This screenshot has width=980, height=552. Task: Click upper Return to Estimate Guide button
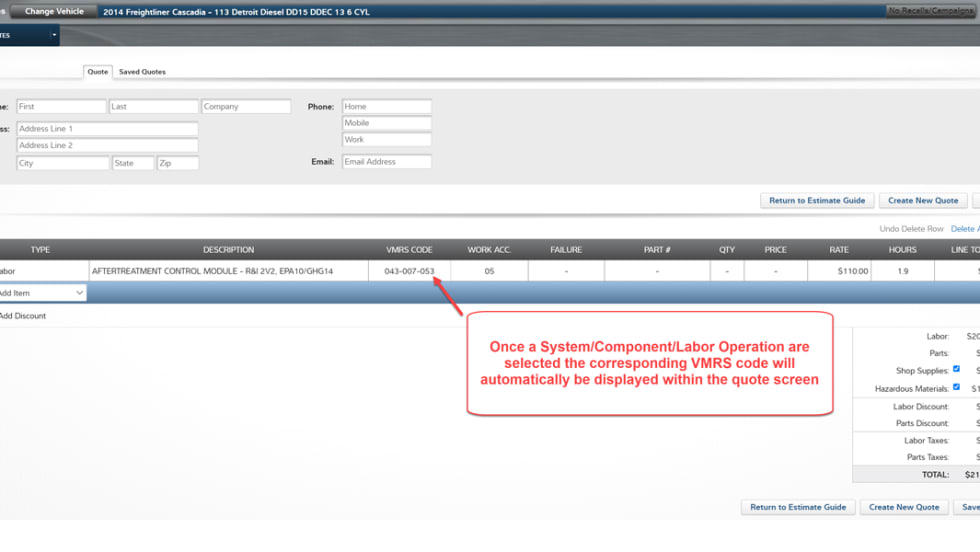pos(817,200)
